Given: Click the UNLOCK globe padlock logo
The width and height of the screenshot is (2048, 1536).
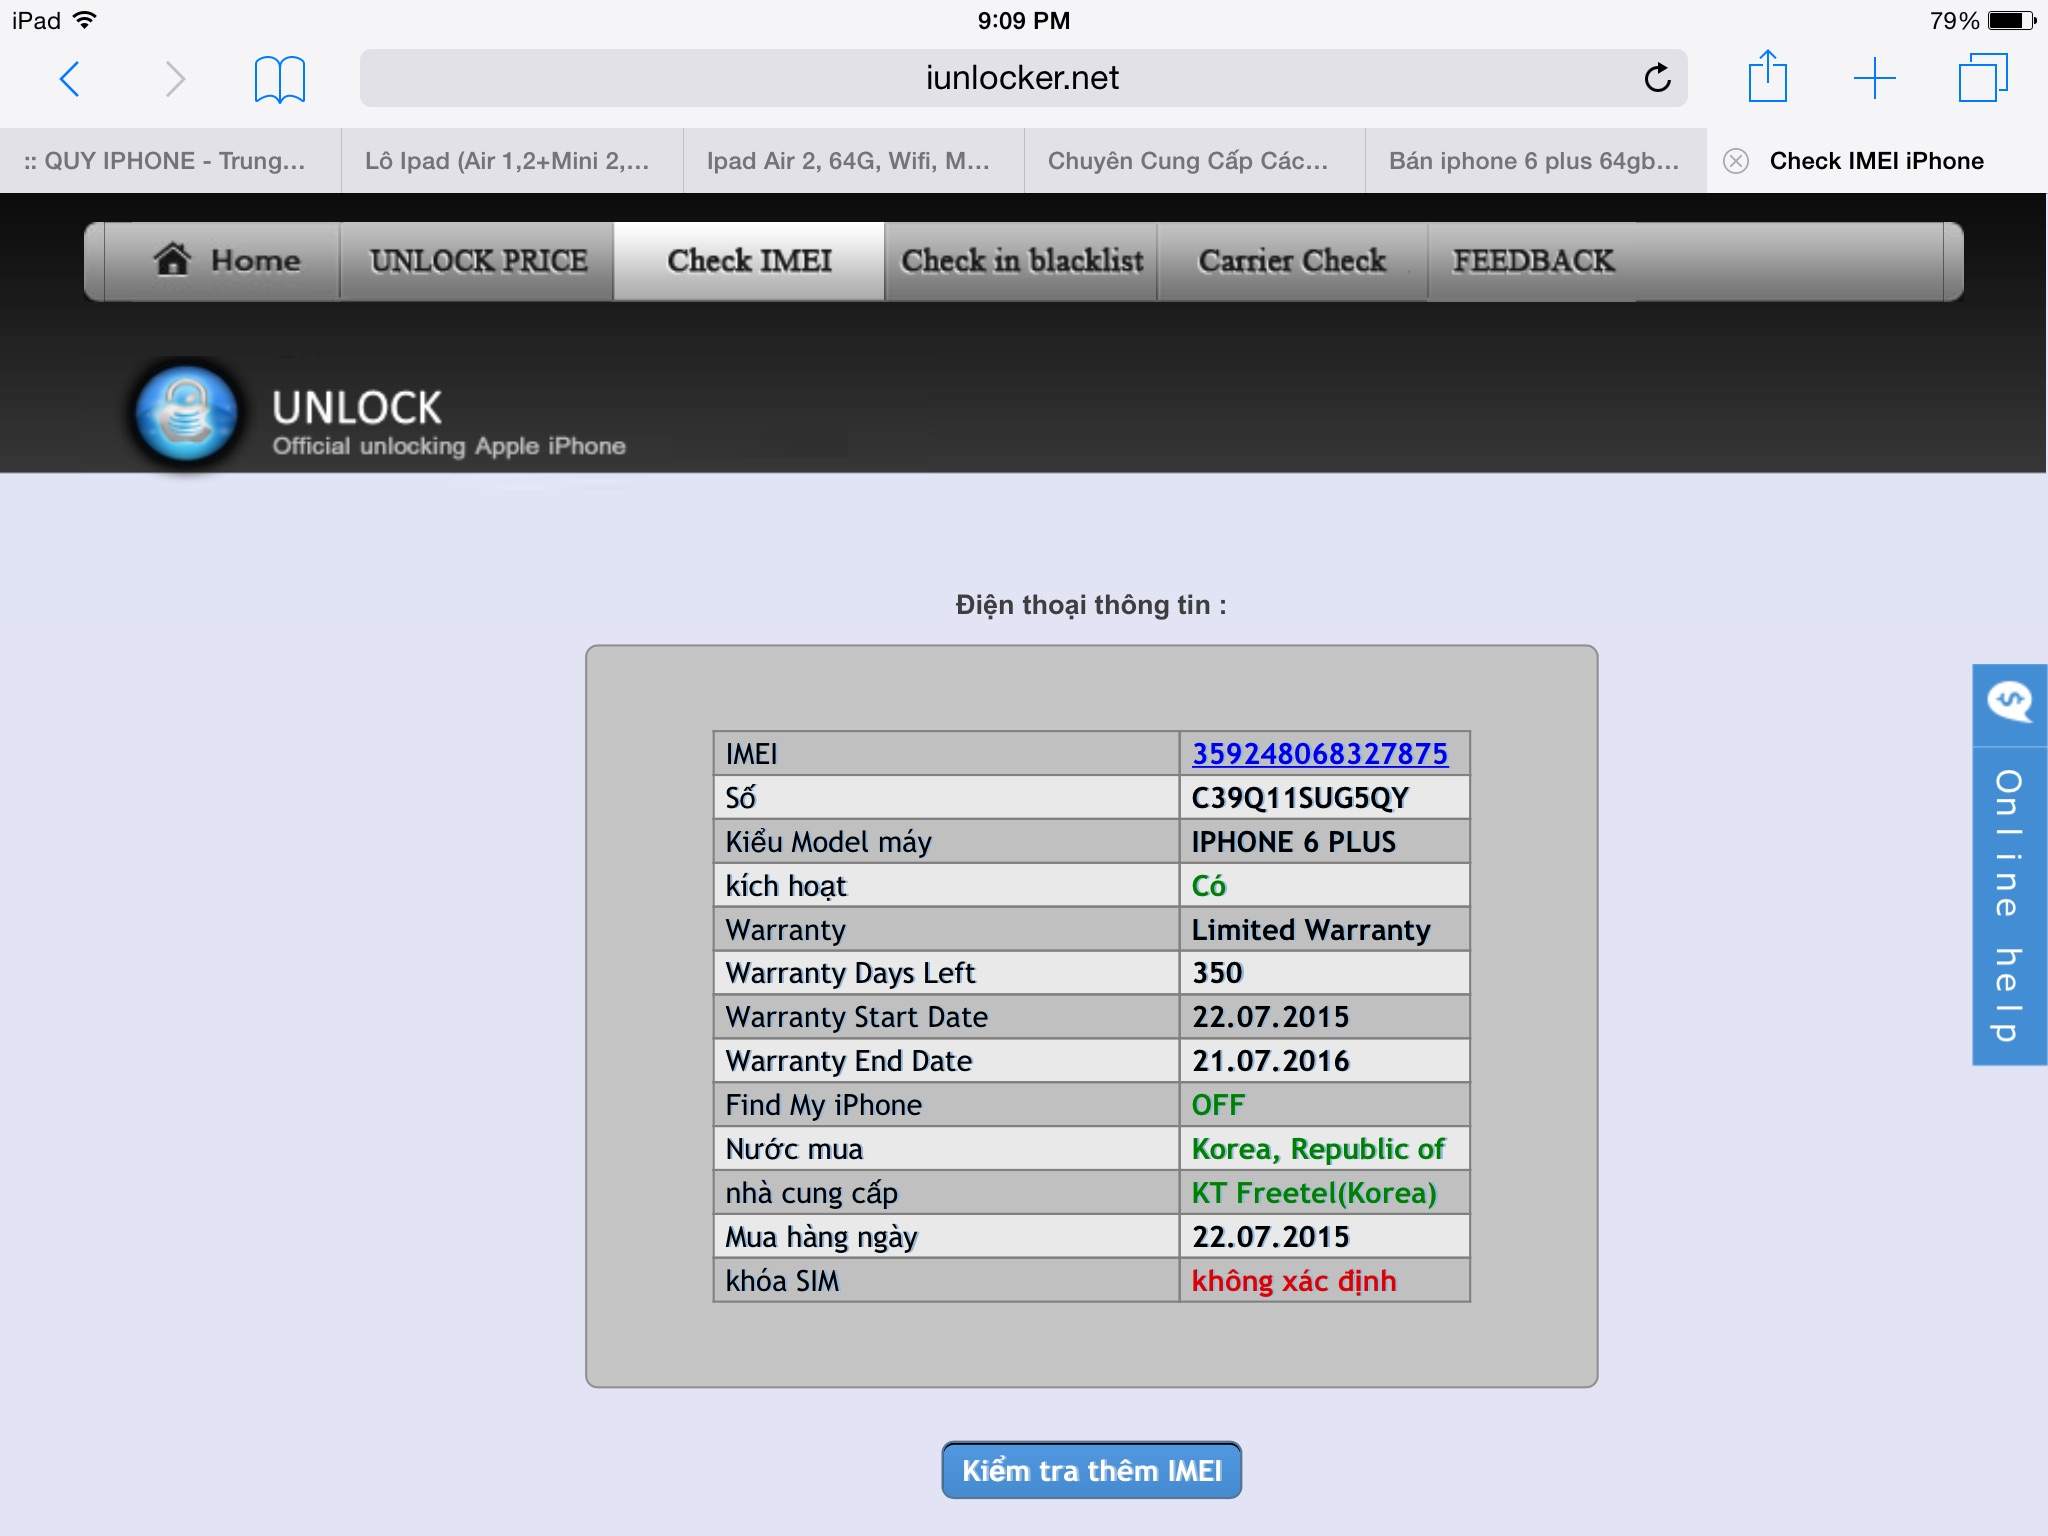Looking at the screenshot, I should tap(186, 413).
